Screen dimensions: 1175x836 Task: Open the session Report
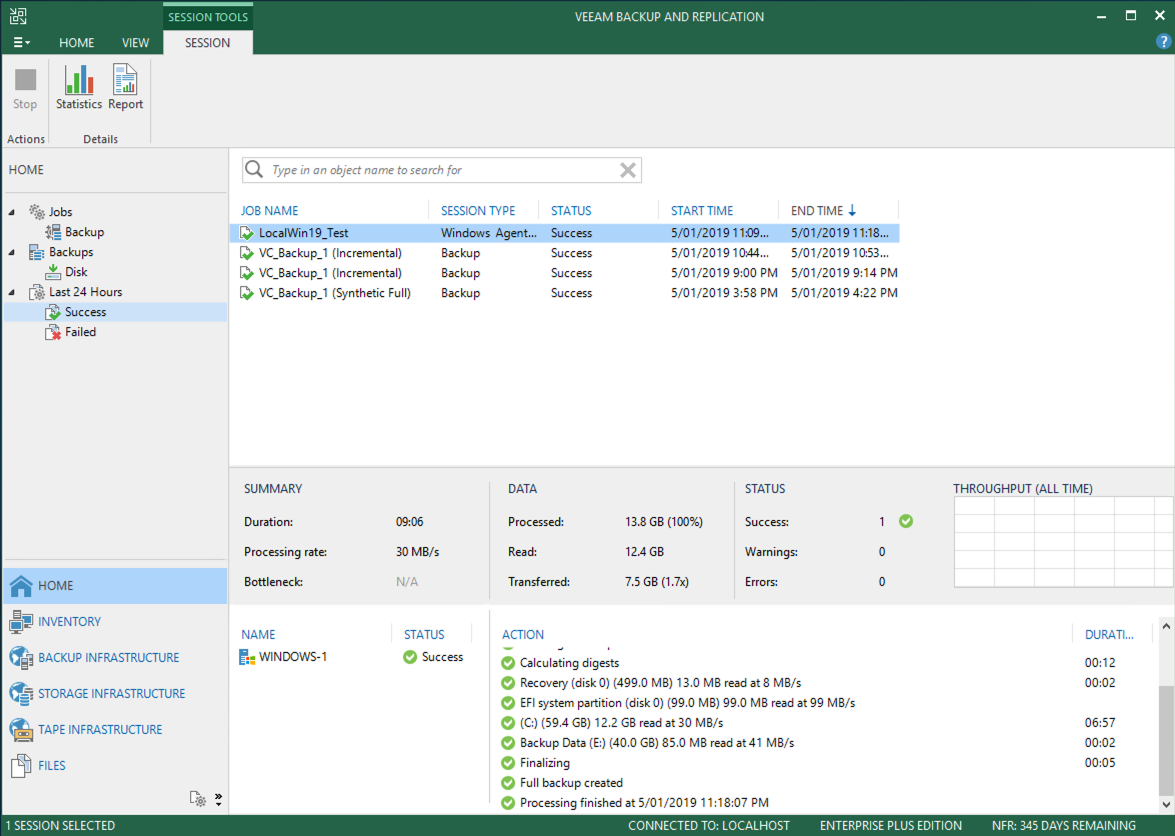125,88
